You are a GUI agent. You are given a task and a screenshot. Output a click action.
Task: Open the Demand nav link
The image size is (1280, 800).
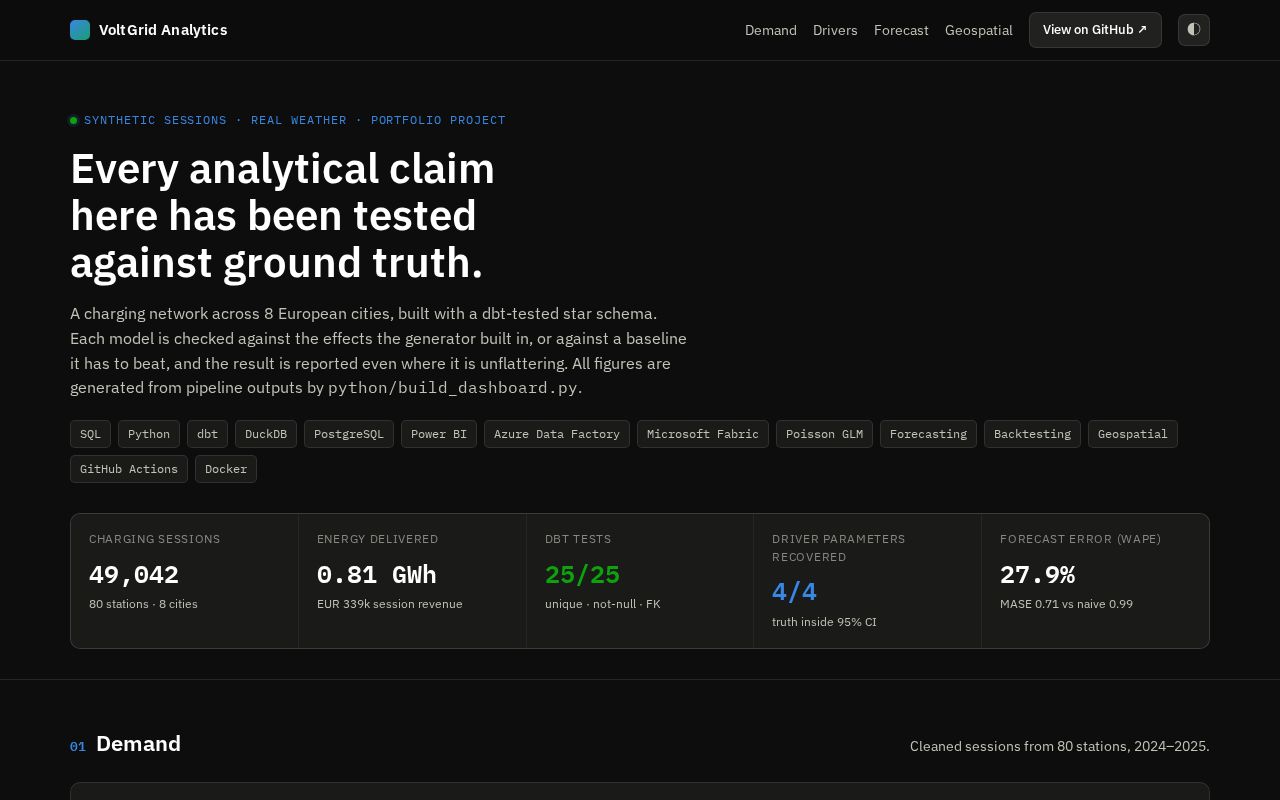pos(771,30)
